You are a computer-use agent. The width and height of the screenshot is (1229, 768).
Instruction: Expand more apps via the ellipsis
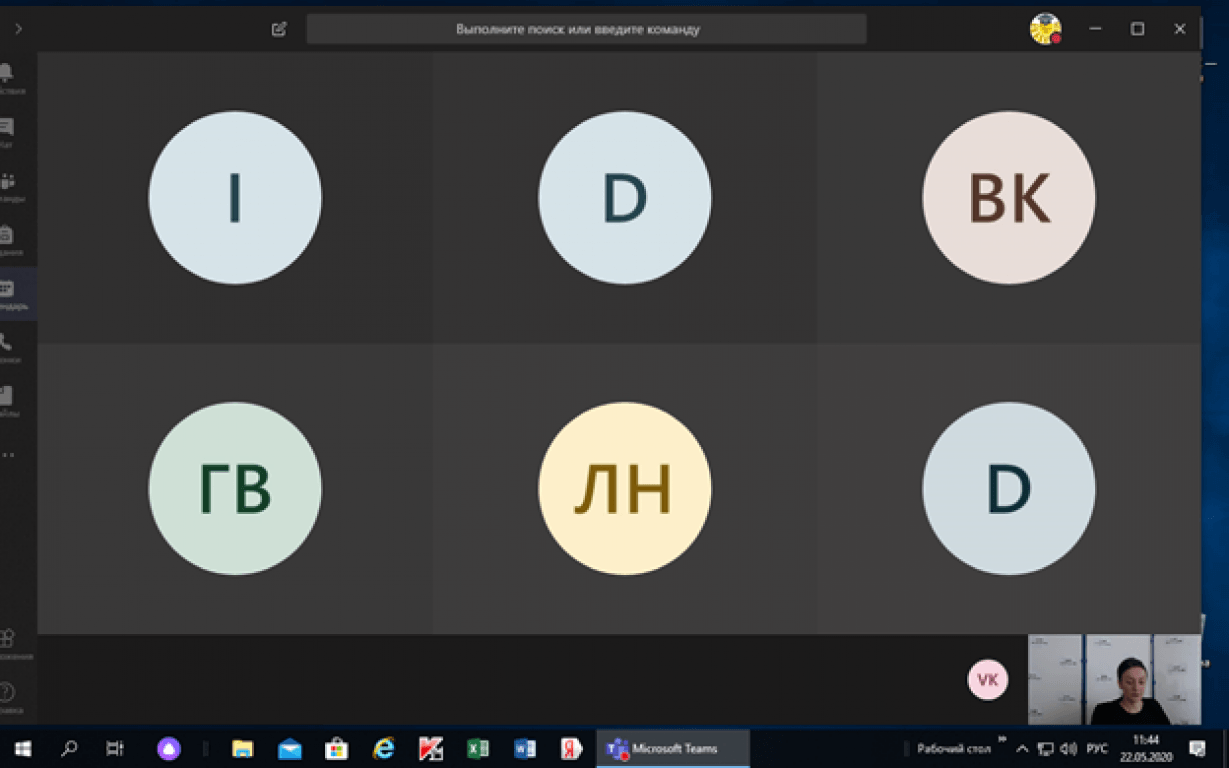8,455
